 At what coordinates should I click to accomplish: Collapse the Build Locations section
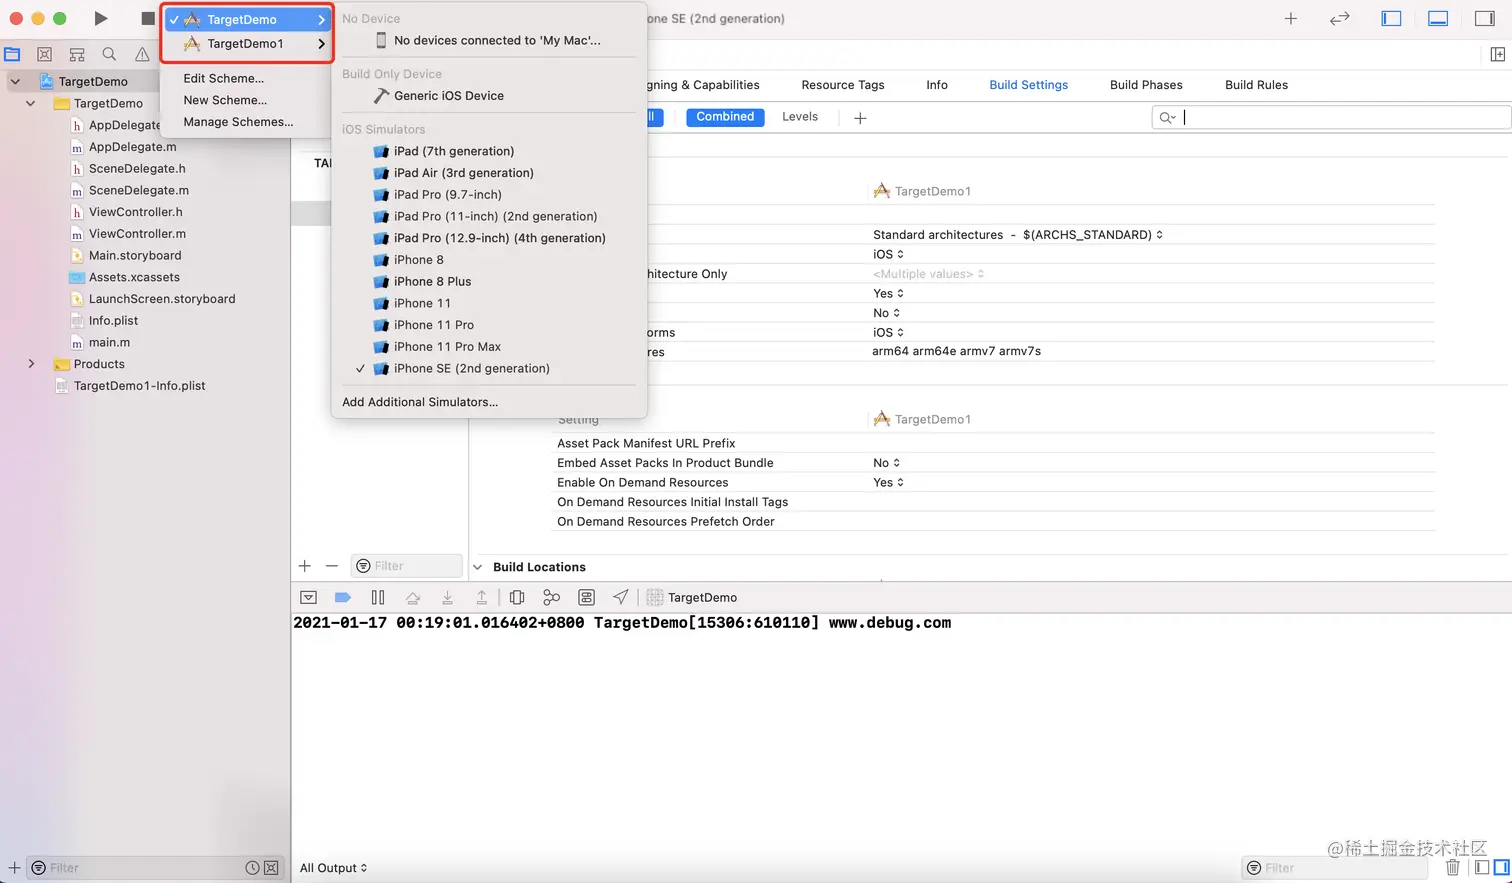coord(477,567)
